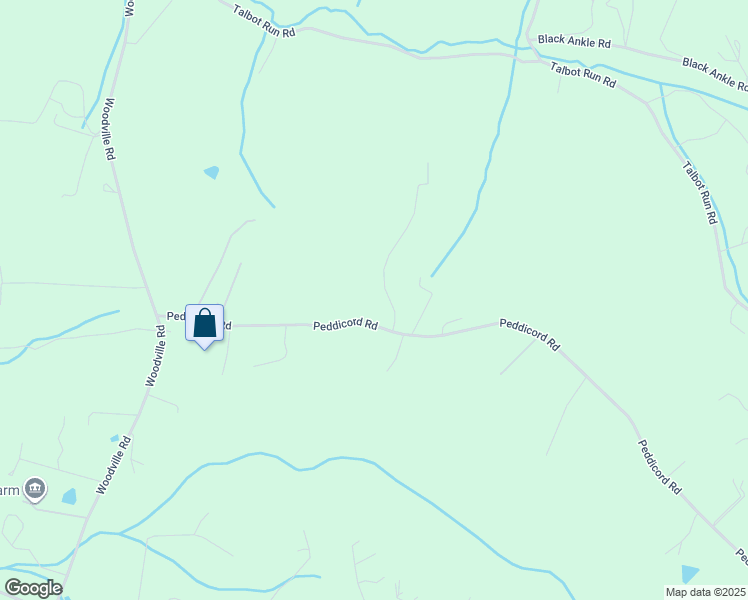Click the Peddicord Rd label where road bends southeast
This screenshot has height=600, width=748.
530,334
